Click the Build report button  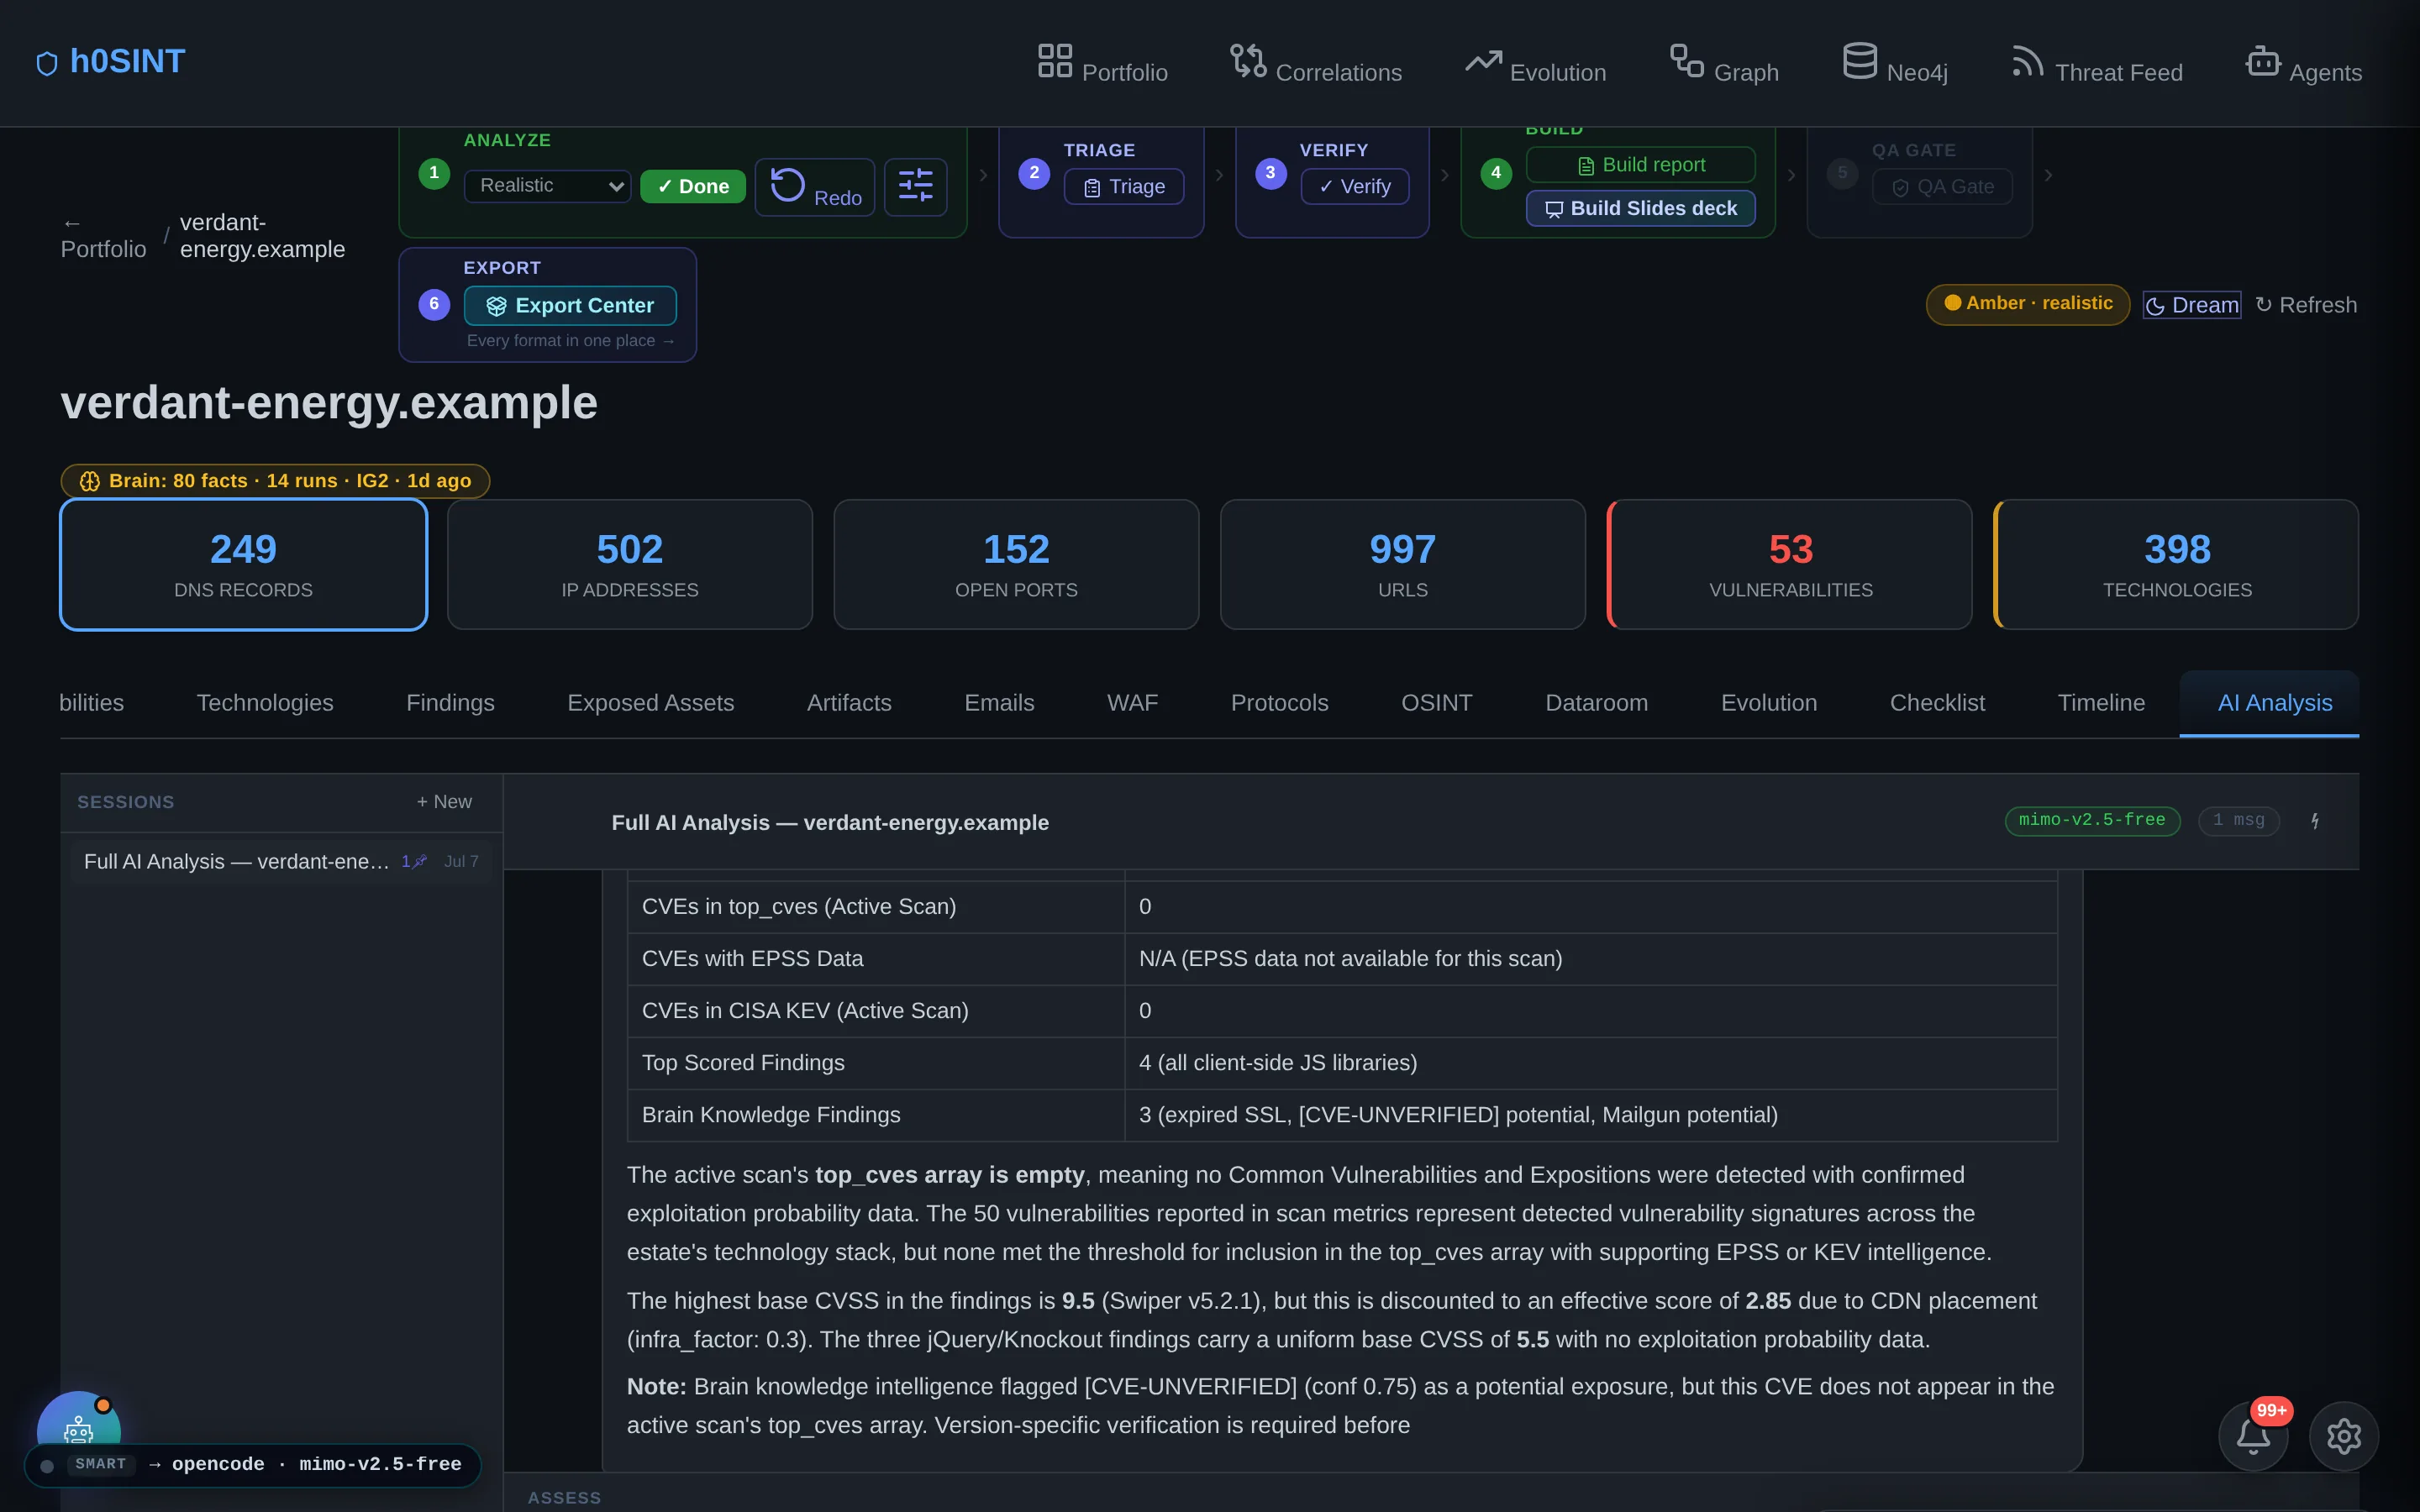pos(1640,165)
